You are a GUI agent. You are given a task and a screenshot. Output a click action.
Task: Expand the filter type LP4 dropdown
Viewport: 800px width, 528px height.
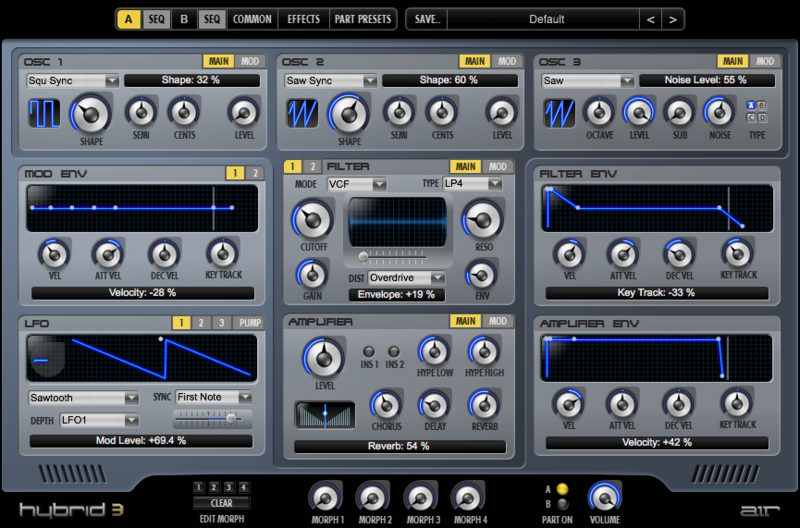coord(474,184)
